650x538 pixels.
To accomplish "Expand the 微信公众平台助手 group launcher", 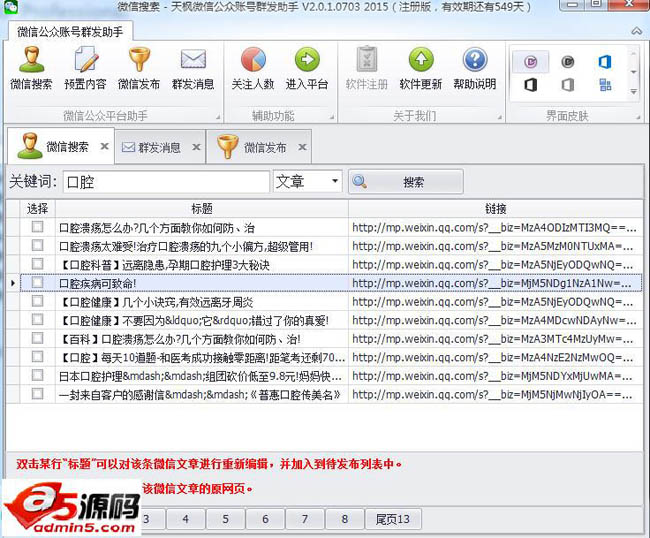I will 218,118.
